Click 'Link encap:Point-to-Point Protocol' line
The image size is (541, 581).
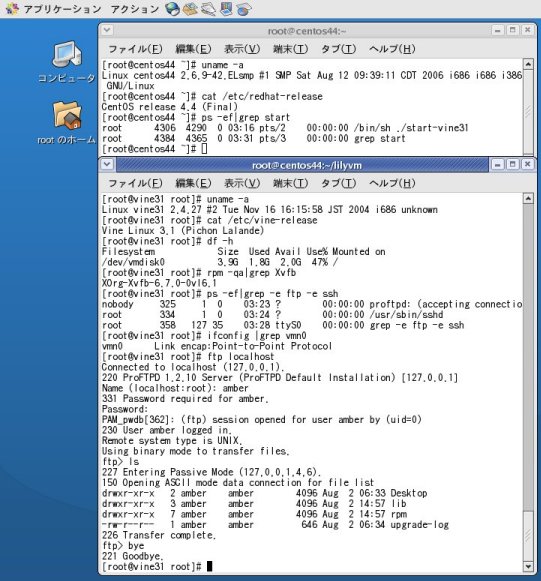pyautogui.click(x=243, y=346)
